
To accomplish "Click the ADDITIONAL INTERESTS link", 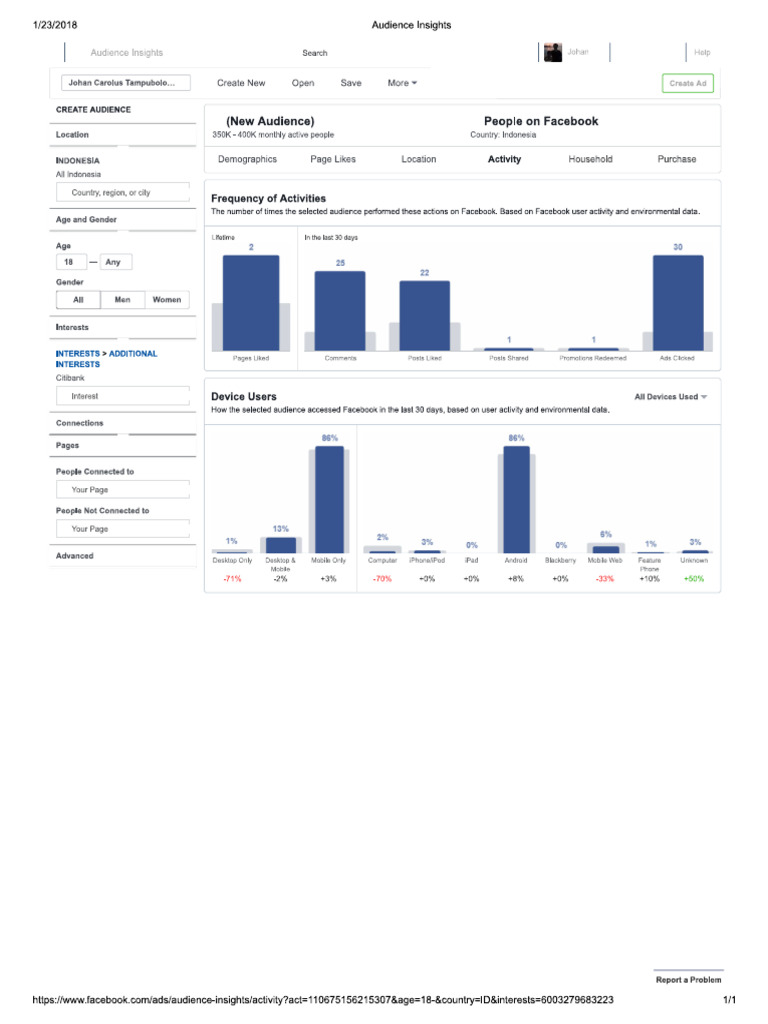I will tap(106, 359).
